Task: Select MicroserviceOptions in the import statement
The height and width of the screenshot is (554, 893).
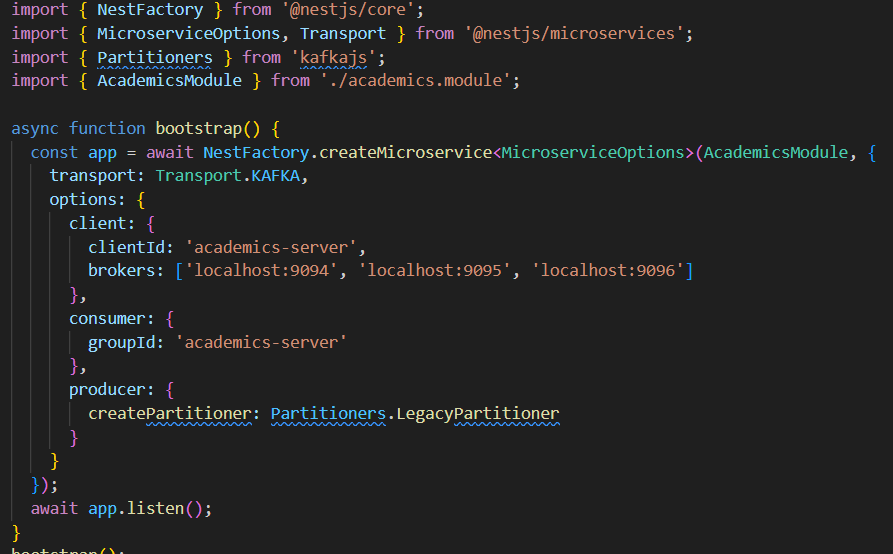Action: click(189, 34)
